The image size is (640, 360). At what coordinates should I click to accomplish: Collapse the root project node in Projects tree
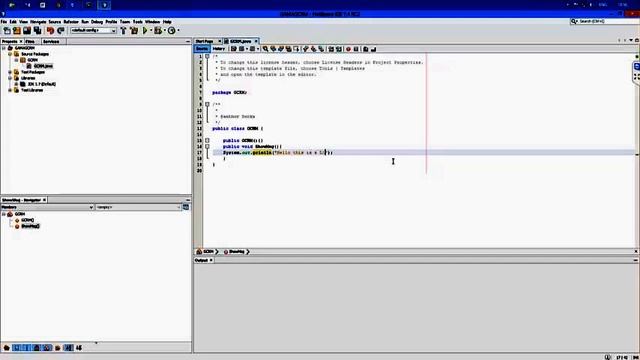pos(4,48)
